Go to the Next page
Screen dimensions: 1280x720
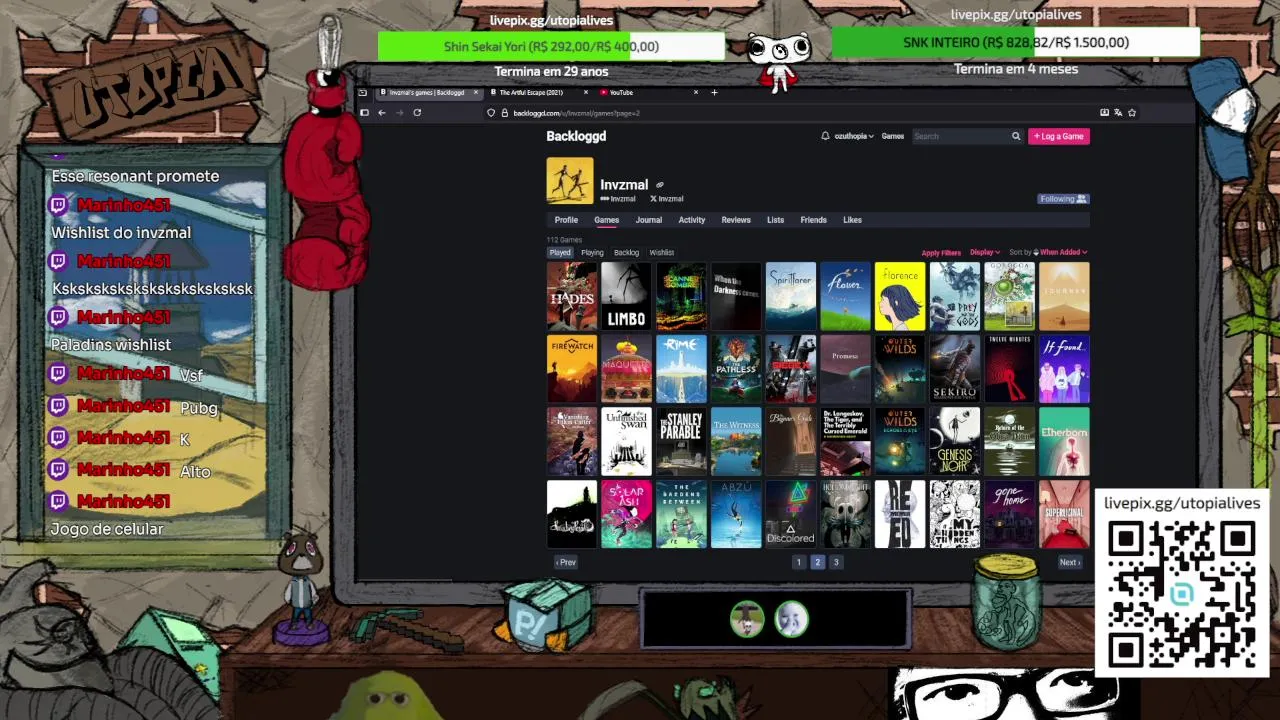tap(1069, 562)
